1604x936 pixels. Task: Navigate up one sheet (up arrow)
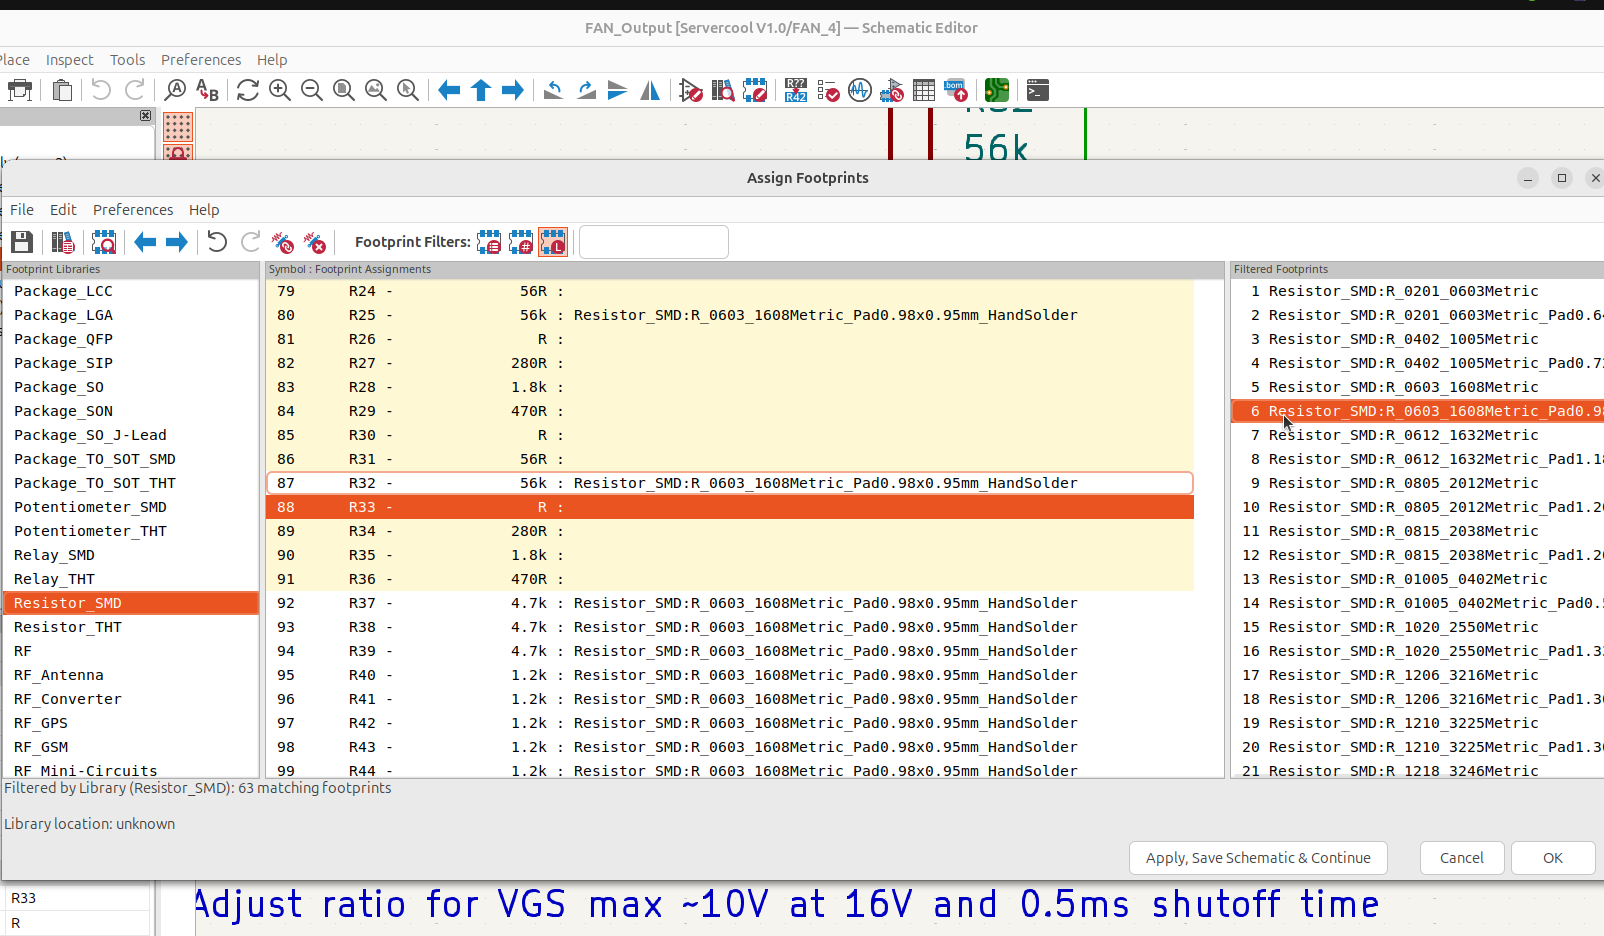481,91
